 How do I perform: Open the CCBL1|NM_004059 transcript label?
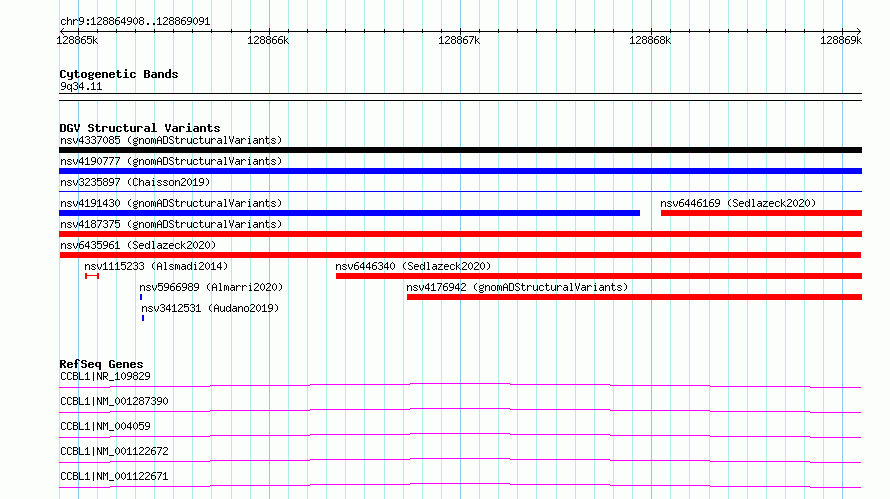tap(105, 426)
